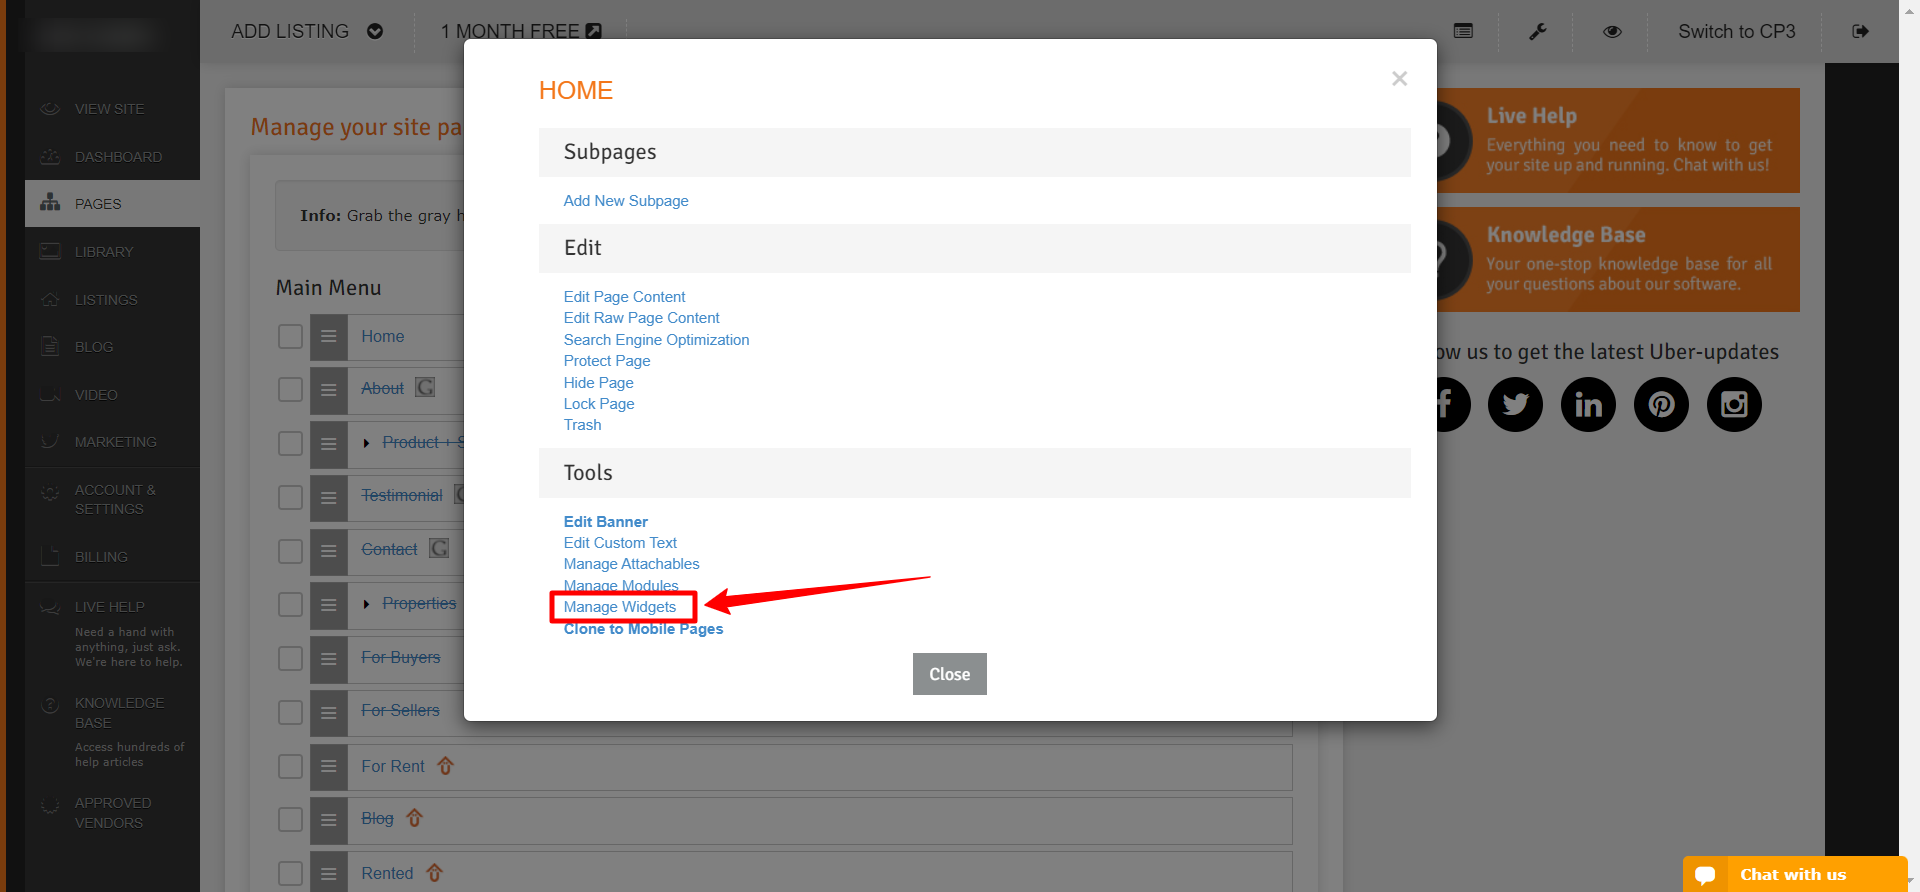Click the Close button in dialog
Viewport: 1920px width, 892px height.
pyautogui.click(x=950, y=674)
